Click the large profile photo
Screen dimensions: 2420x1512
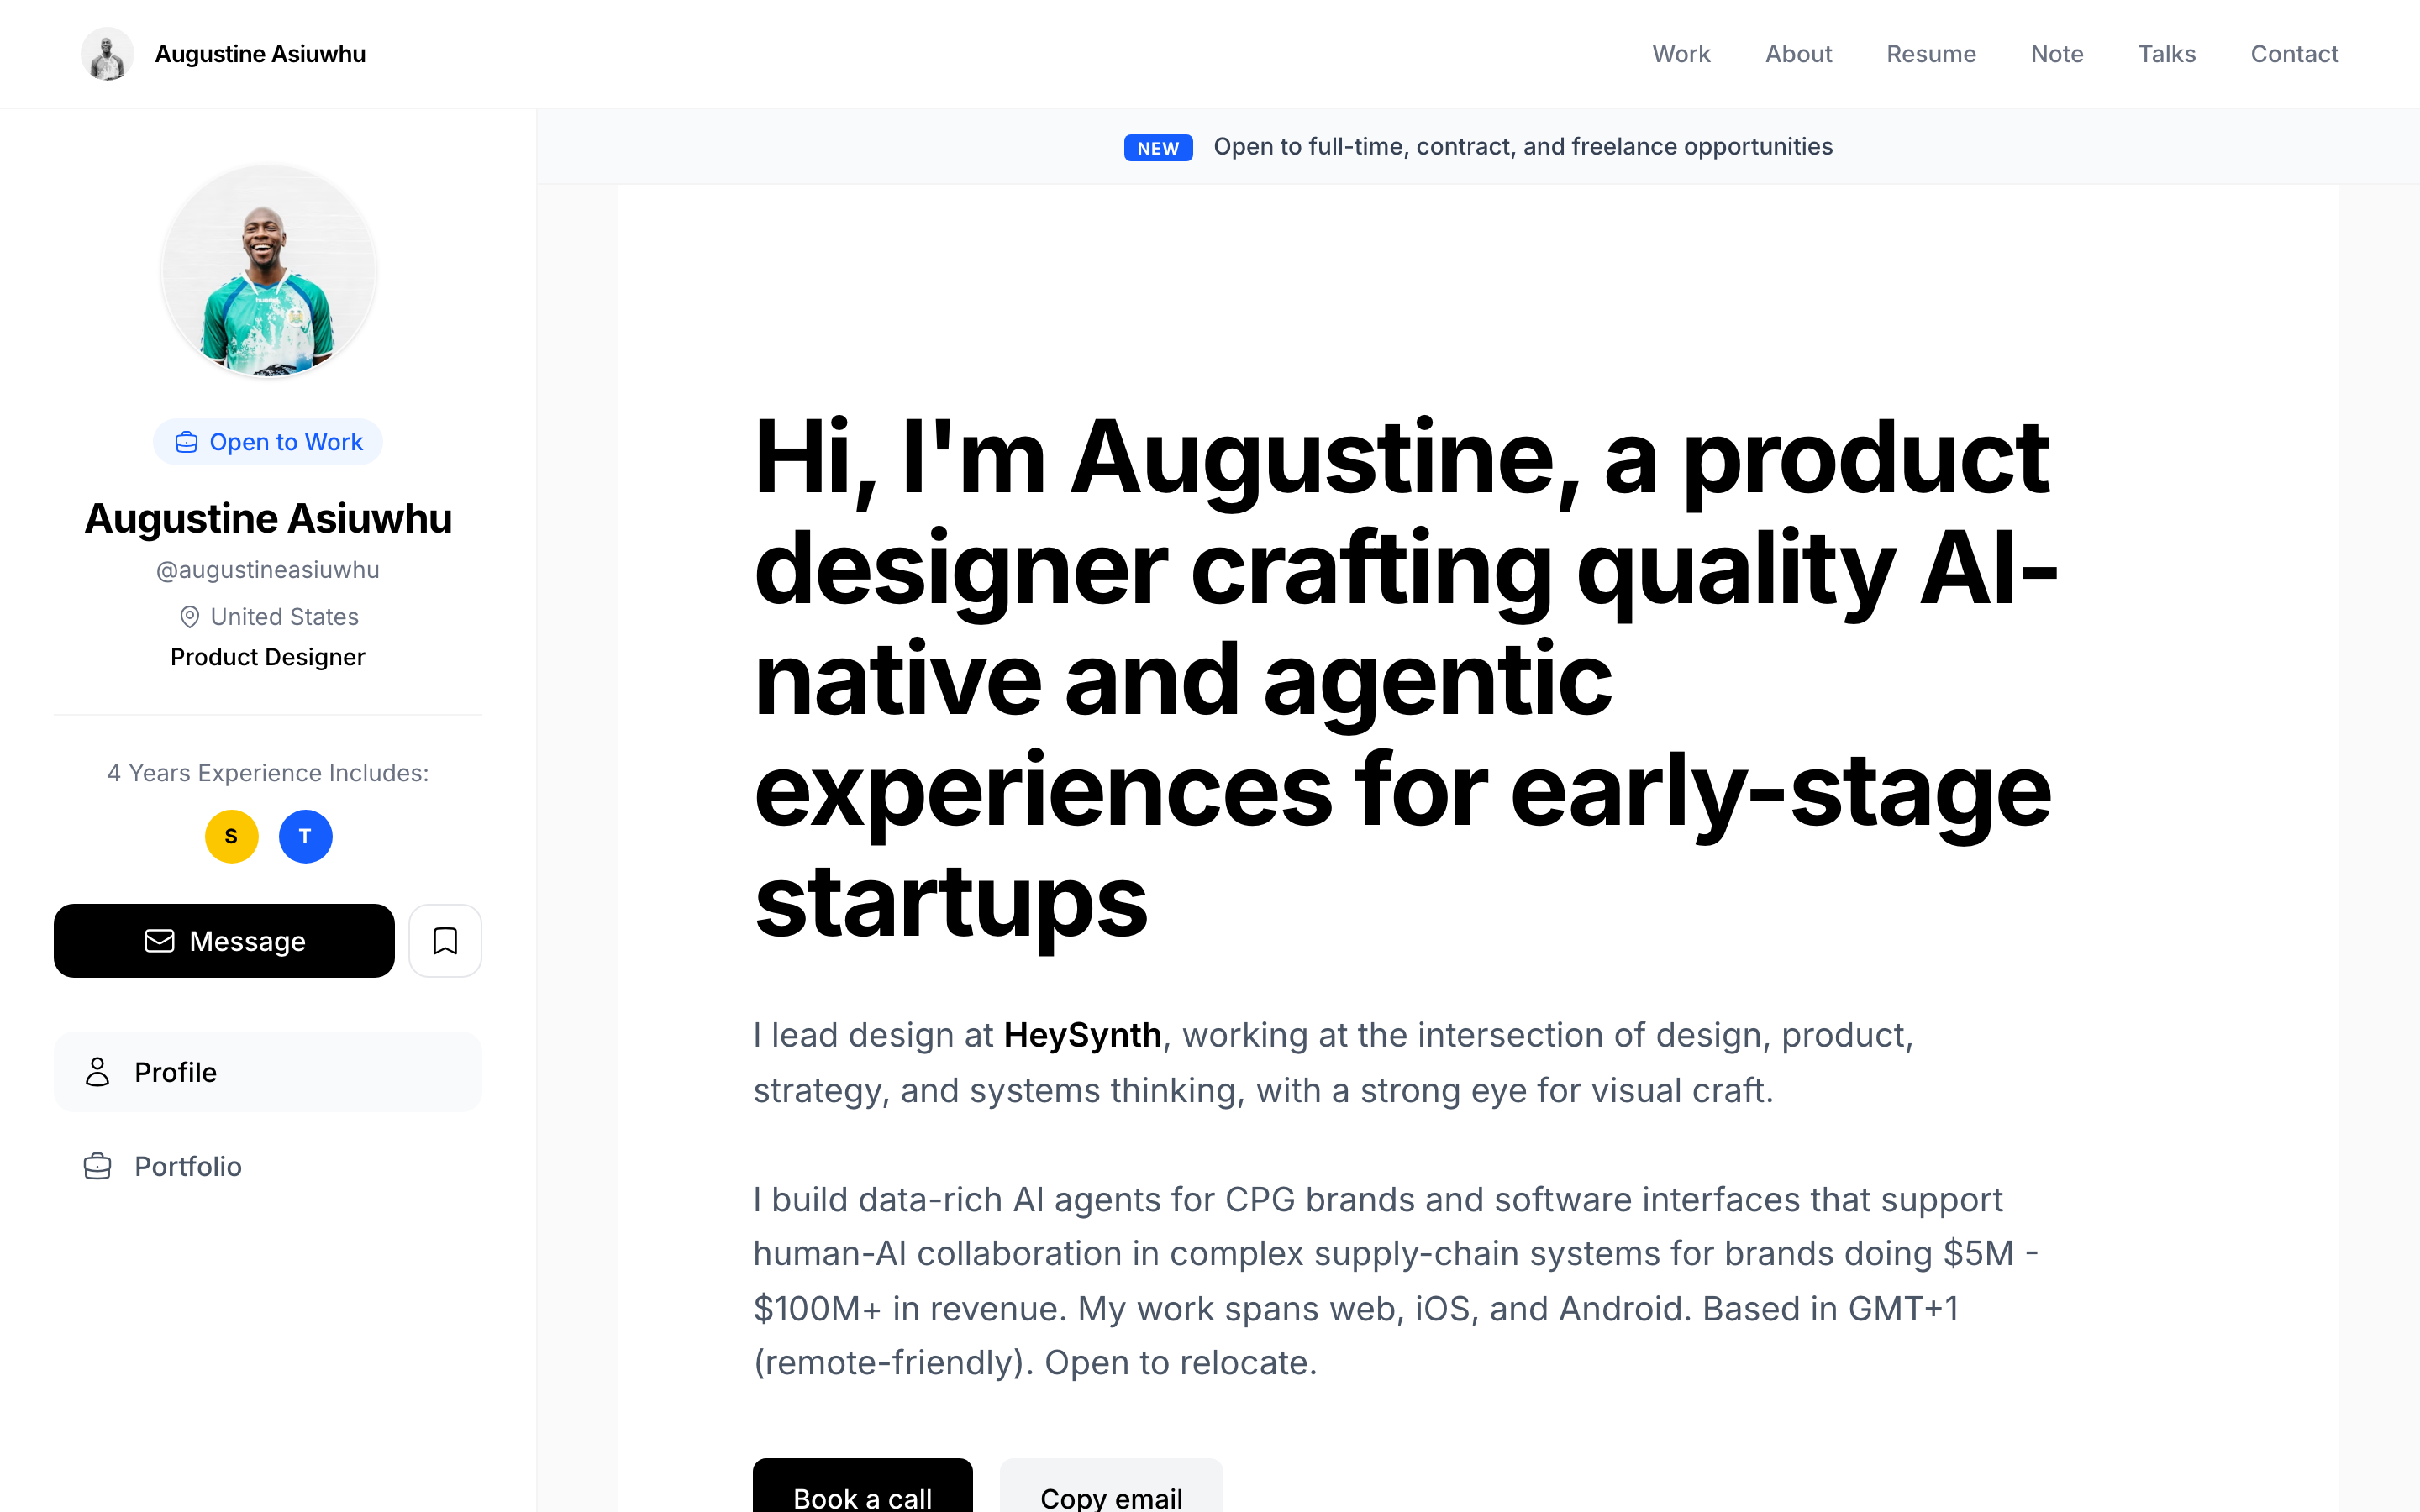click(268, 271)
